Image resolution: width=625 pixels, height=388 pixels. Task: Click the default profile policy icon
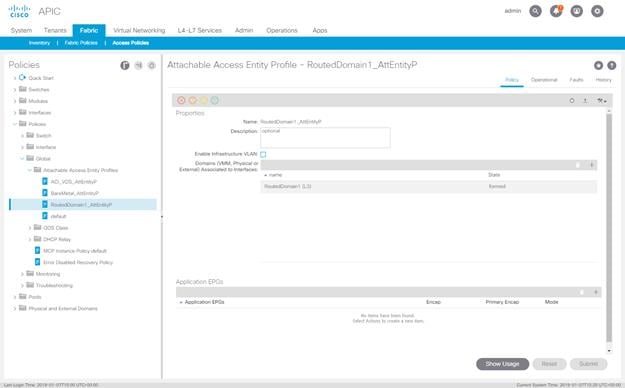[45, 216]
